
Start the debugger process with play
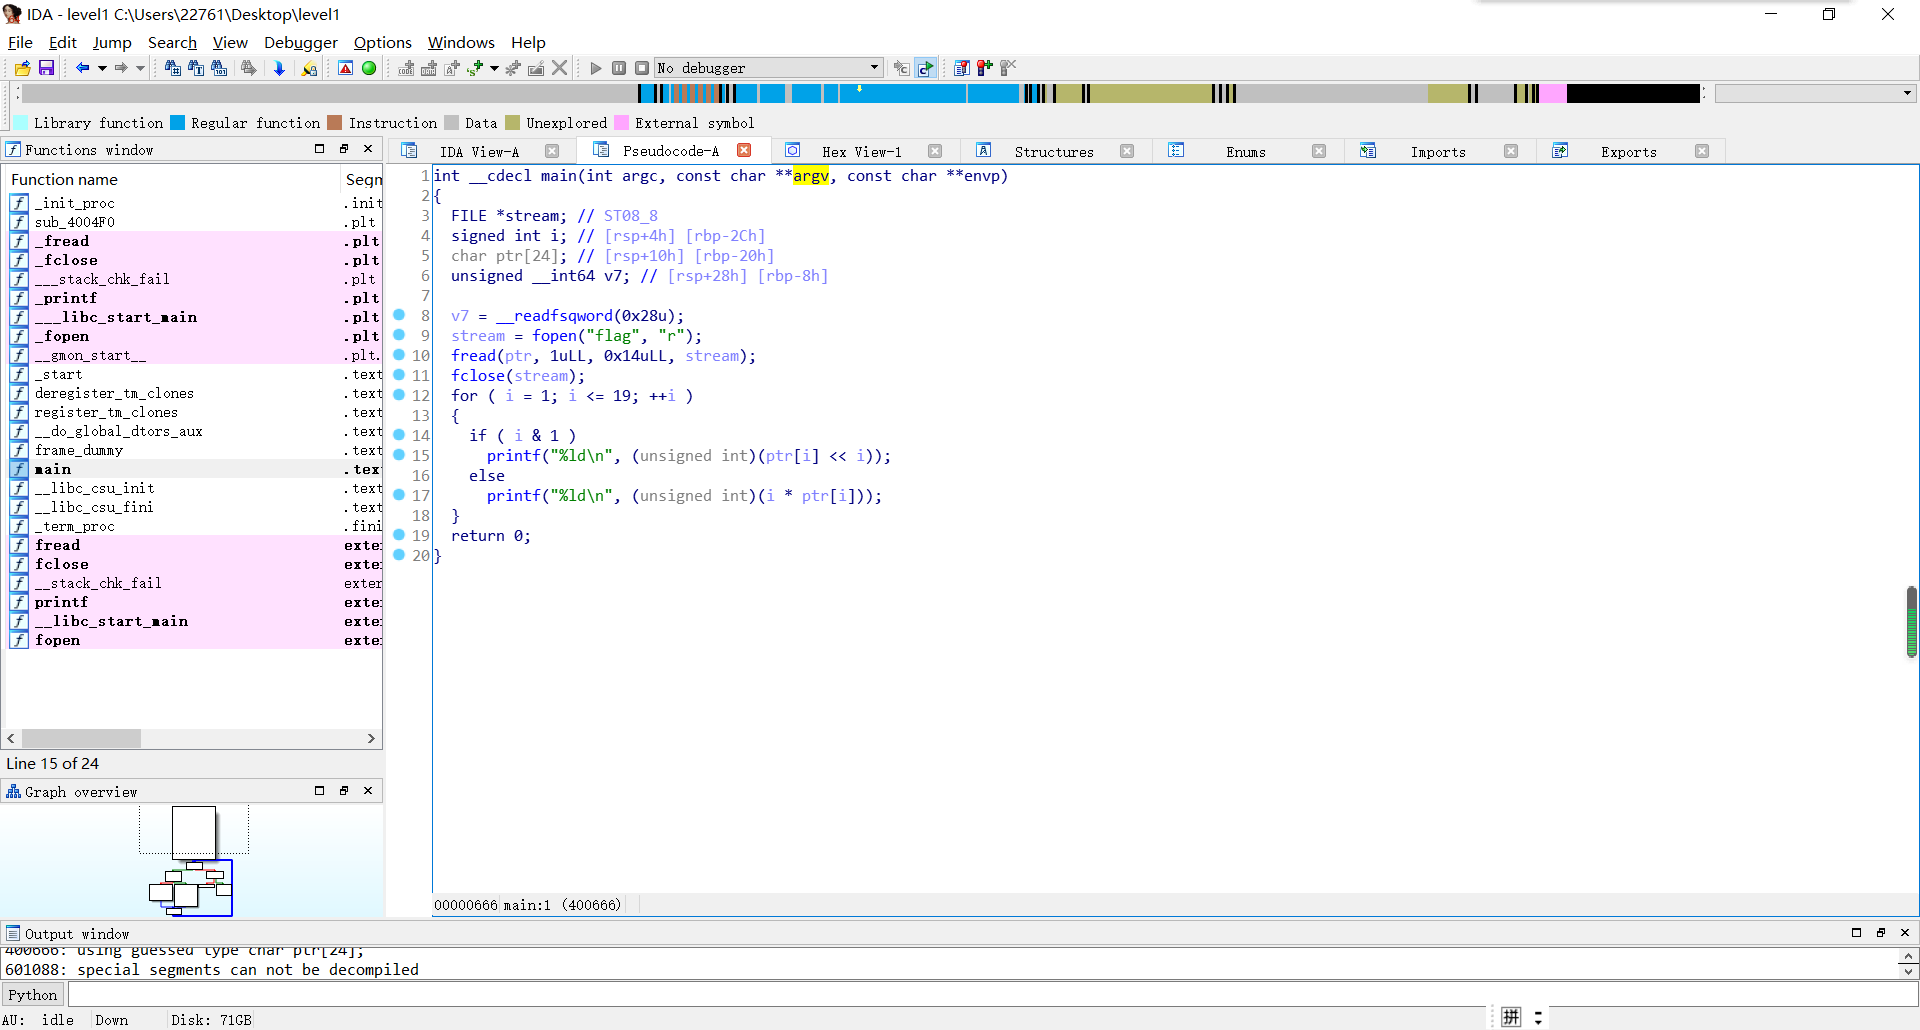coord(596,68)
